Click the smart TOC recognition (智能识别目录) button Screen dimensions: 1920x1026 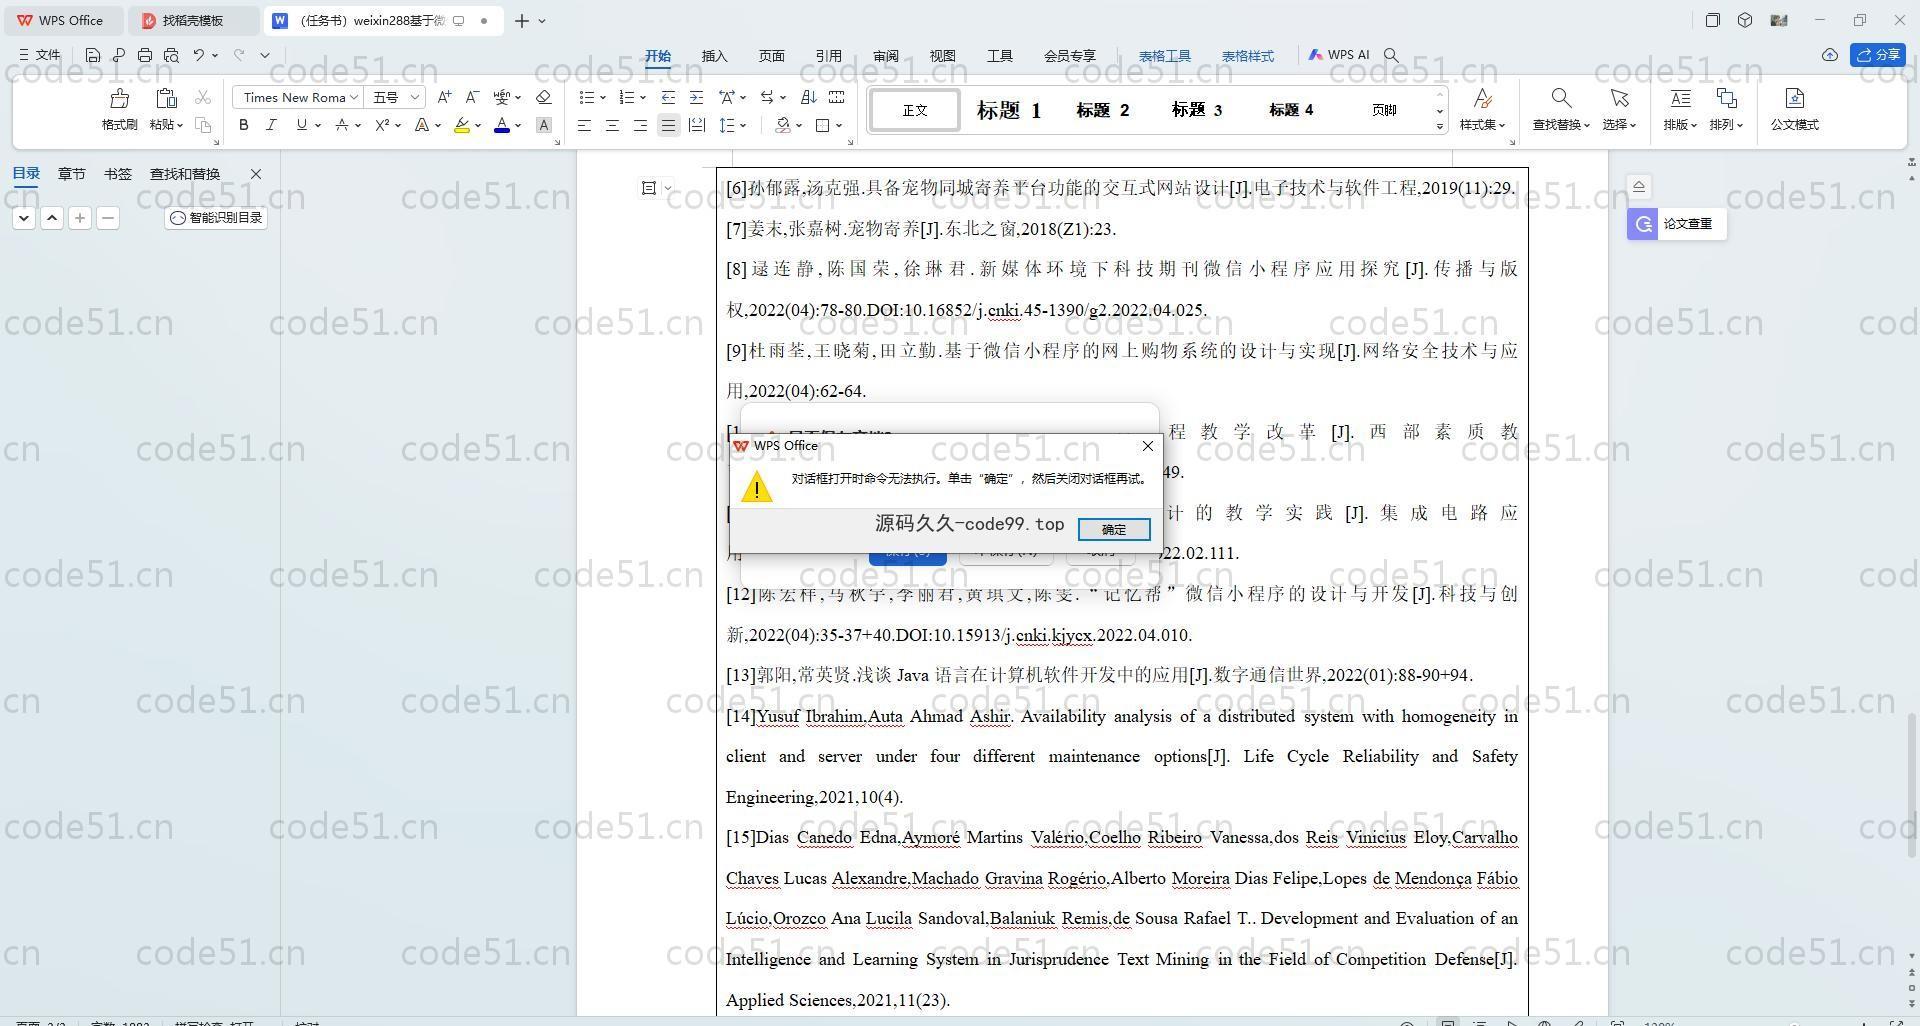[x=216, y=218]
